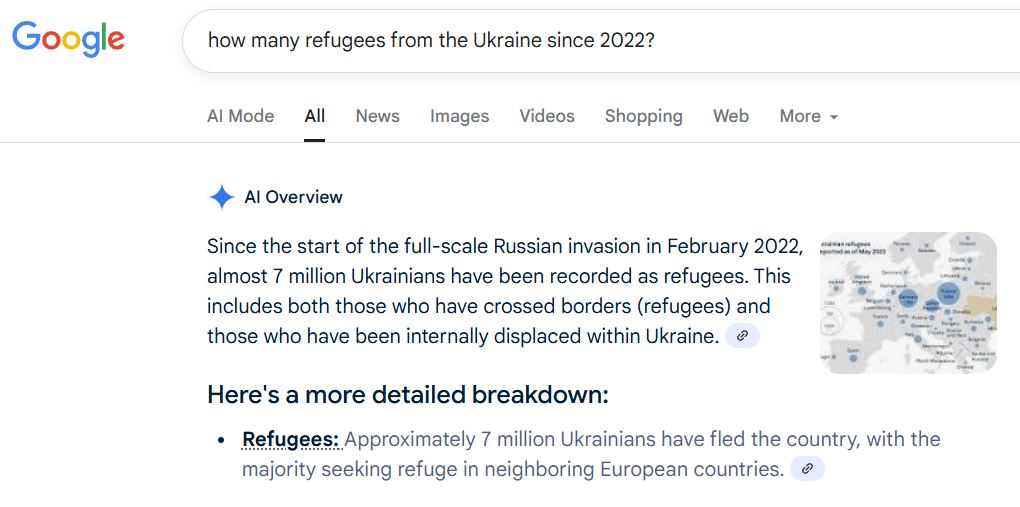Select the All results tab
The height and width of the screenshot is (507, 1020).
pos(315,116)
